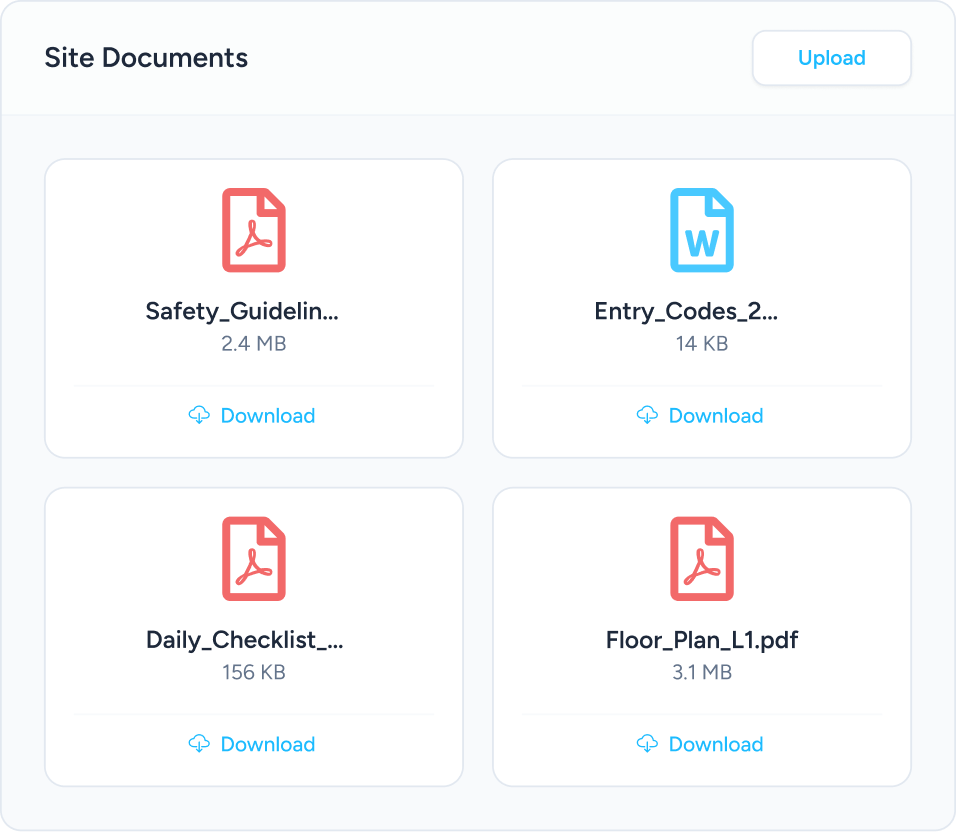The image size is (956, 832).
Task: Select the Entry_Codes_2... file name
Action: [686, 311]
